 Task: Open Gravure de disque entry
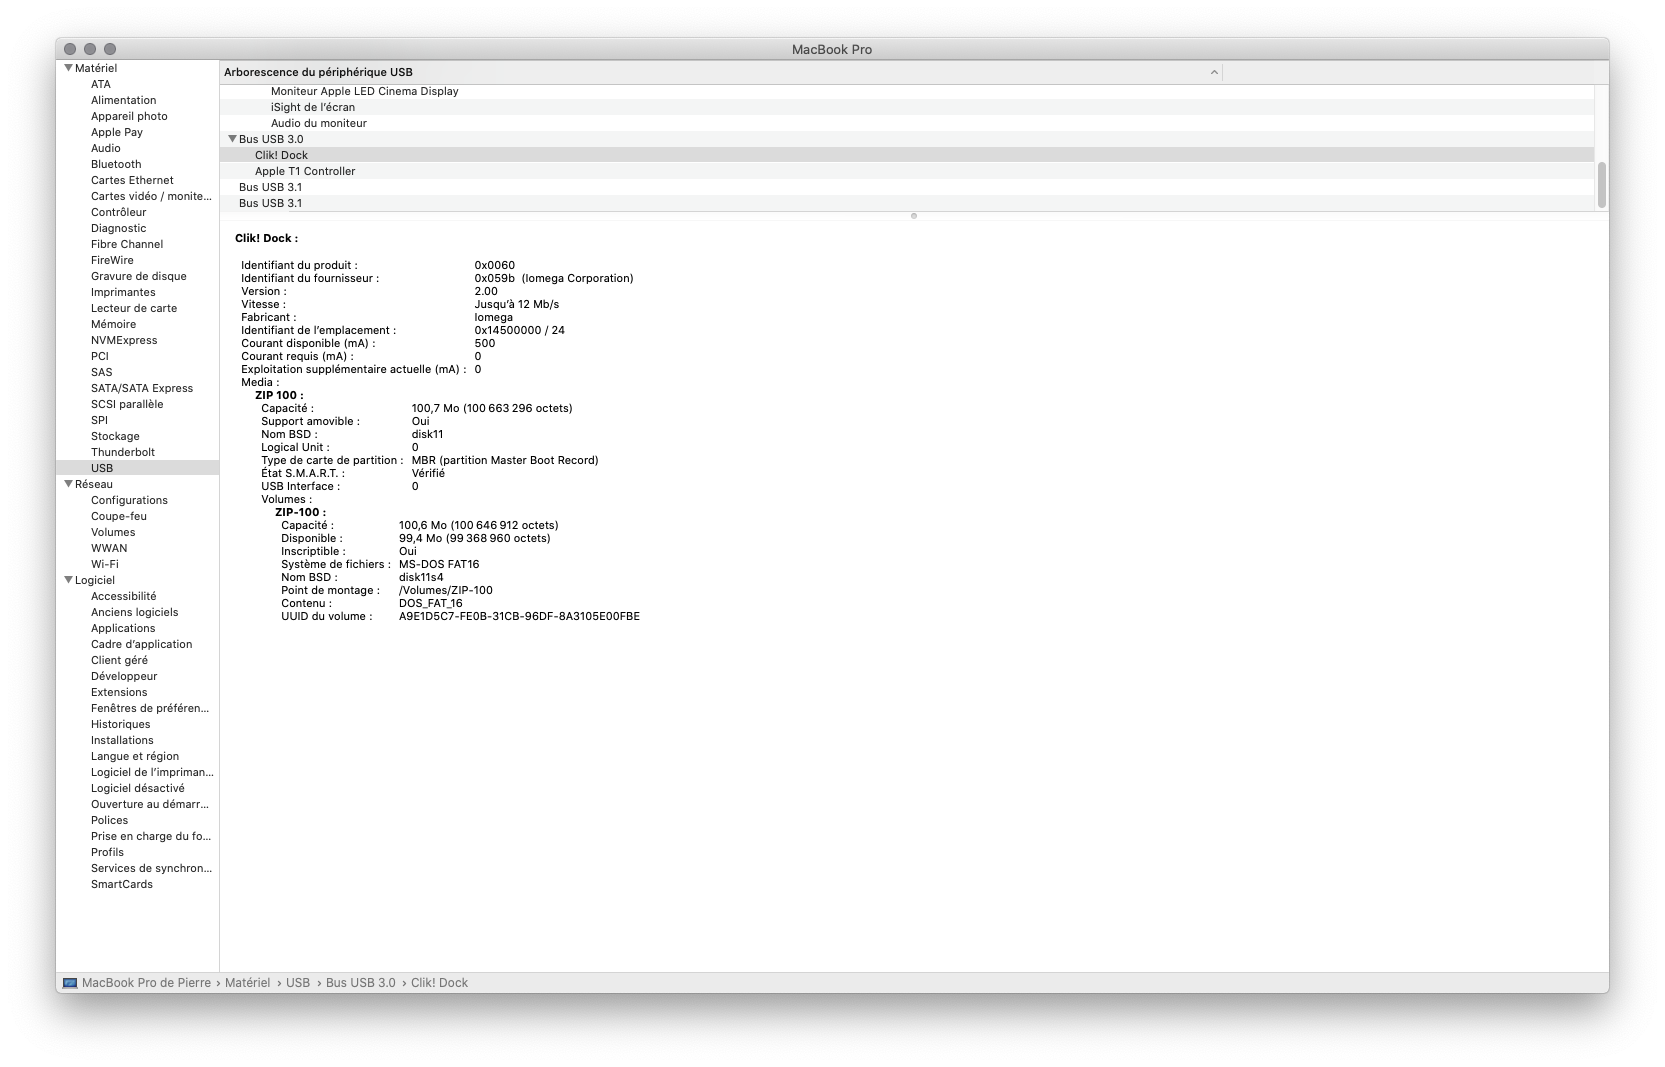click(x=139, y=276)
